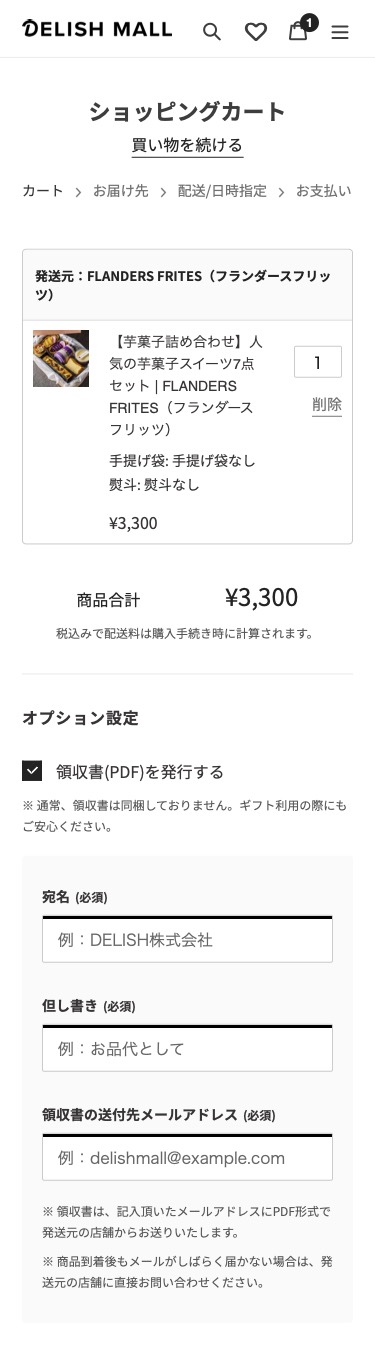
Task: Open the search magnifier icon
Action: [x=211, y=31]
